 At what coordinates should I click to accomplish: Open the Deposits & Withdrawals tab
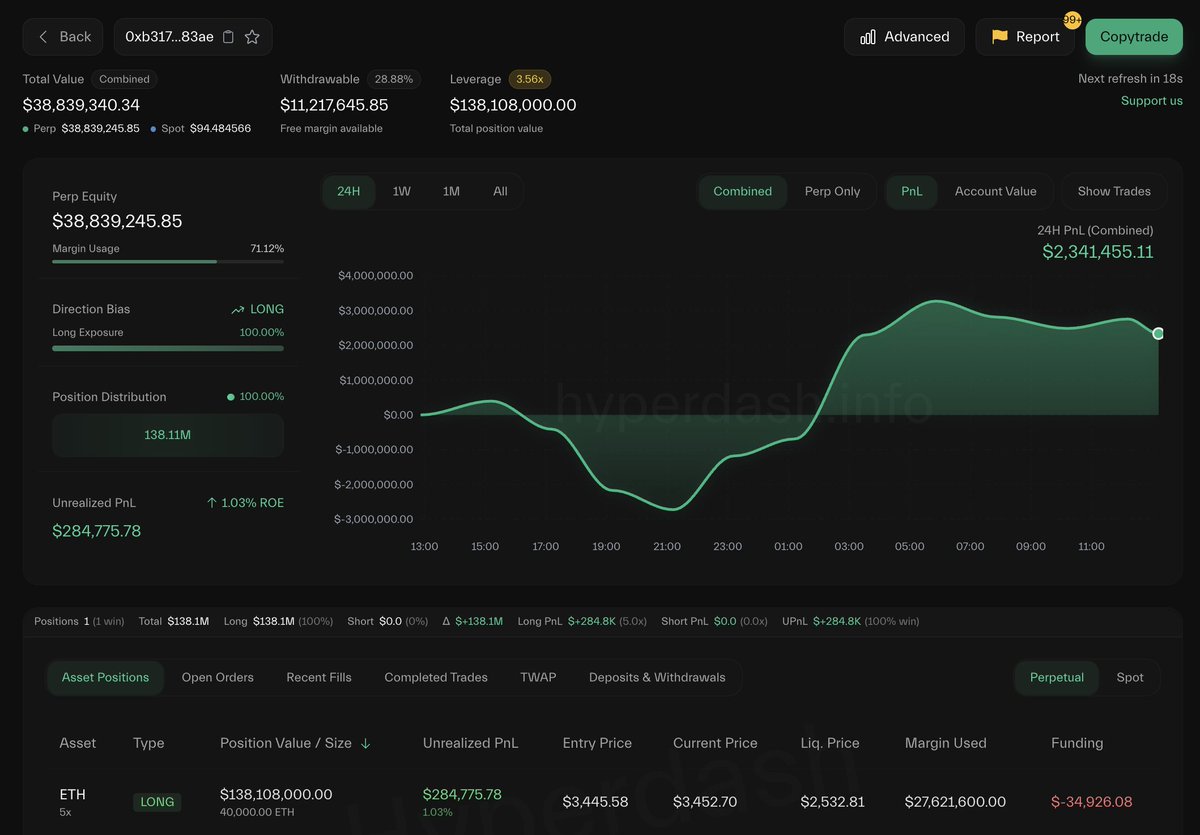coord(657,677)
